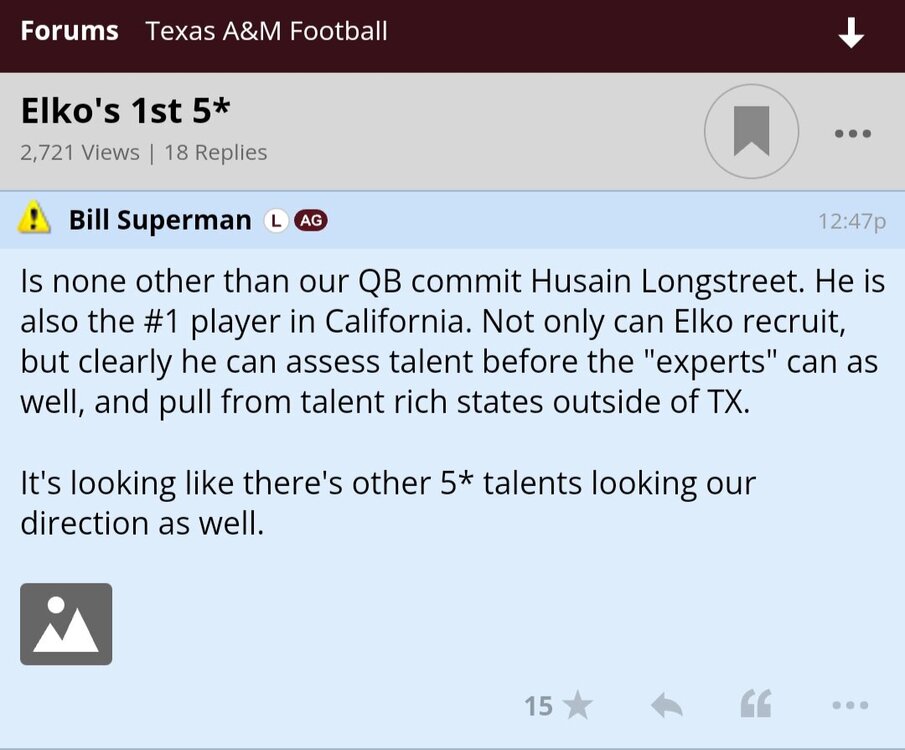Reply to the post with the arrow icon
Image resolution: width=905 pixels, height=750 pixels.
(x=667, y=707)
